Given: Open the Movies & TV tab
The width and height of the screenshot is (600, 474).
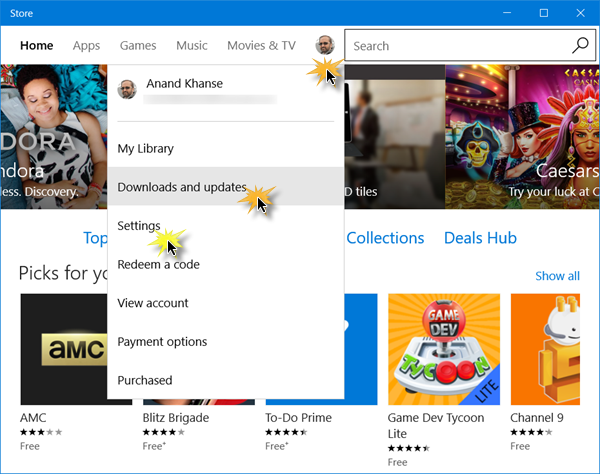Looking at the screenshot, I should click(x=261, y=46).
